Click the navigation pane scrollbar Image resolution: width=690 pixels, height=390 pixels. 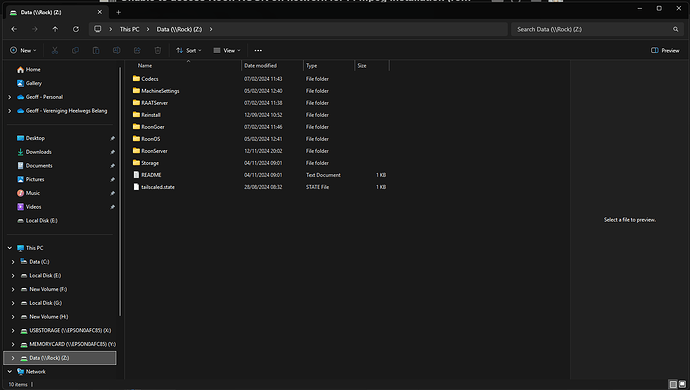point(120,191)
